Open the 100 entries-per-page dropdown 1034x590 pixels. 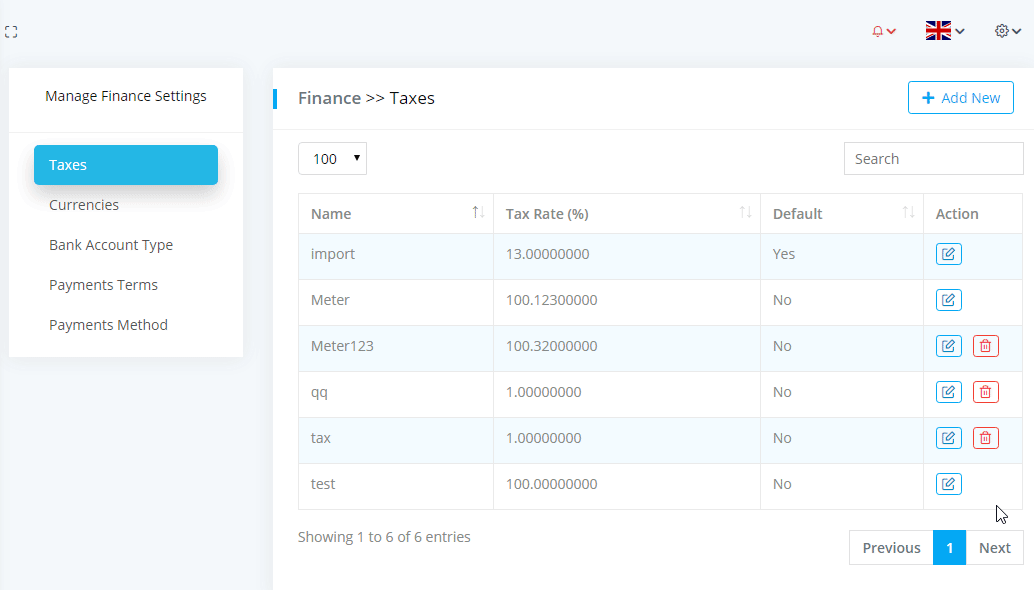(x=332, y=159)
